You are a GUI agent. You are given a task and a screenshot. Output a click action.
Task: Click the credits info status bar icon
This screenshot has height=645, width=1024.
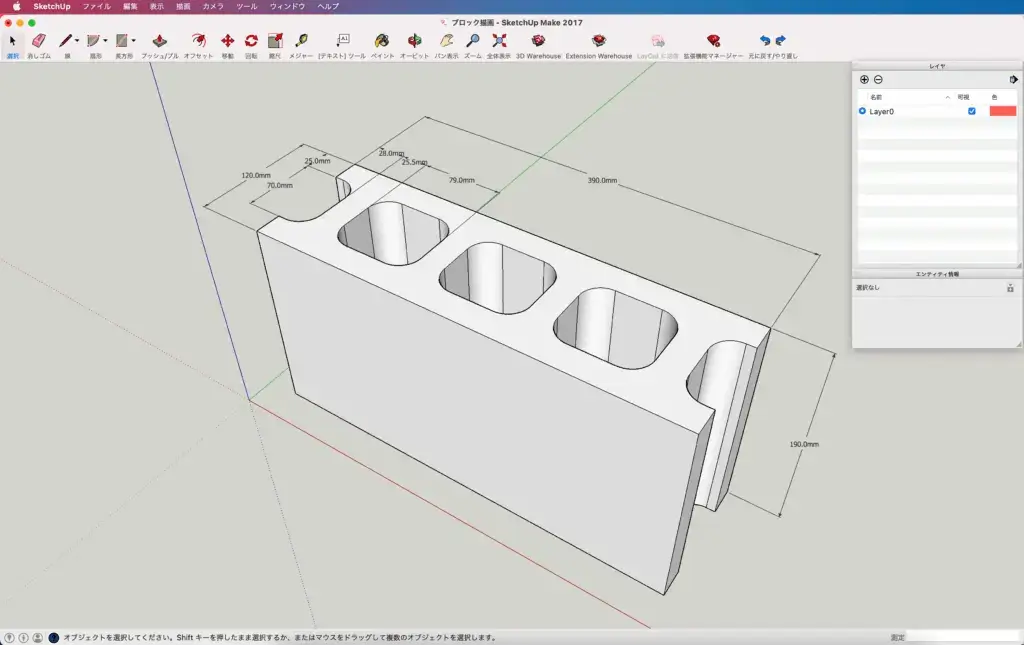tap(24, 638)
